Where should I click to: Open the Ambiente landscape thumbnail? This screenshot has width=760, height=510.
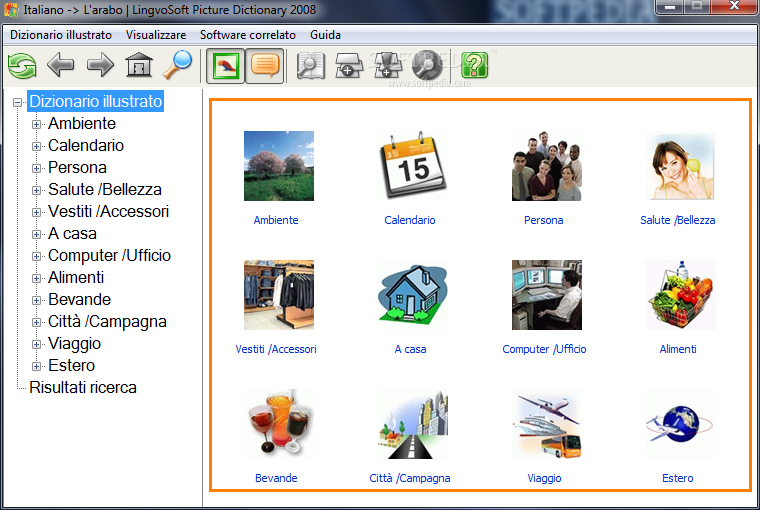(x=279, y=166)
